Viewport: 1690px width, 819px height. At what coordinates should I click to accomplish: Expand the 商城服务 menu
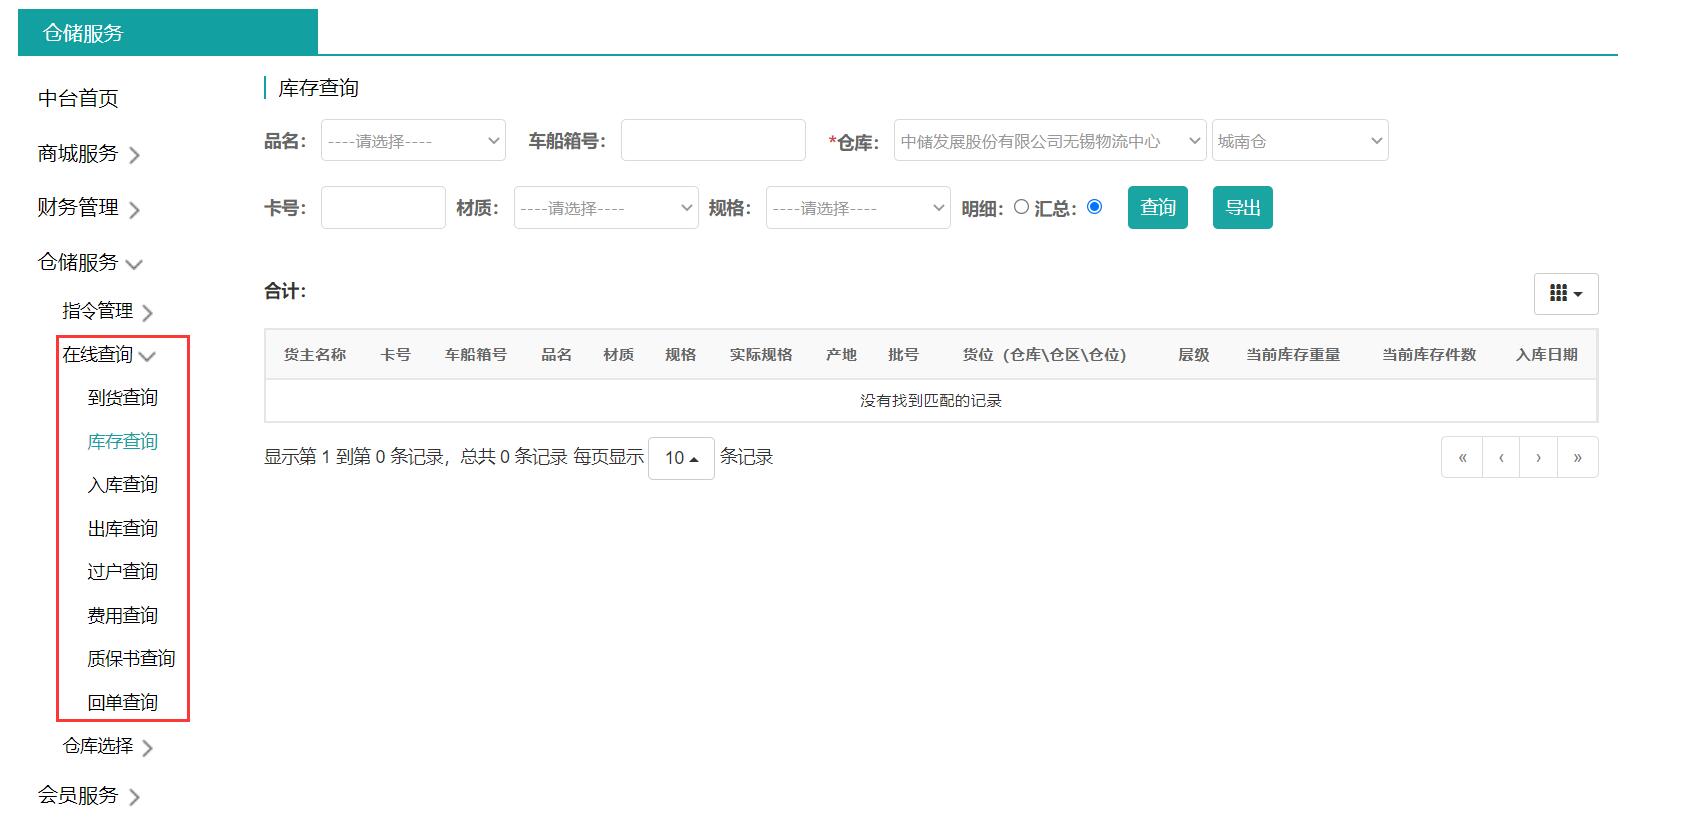pyautogui.click(x=88, y=154)
